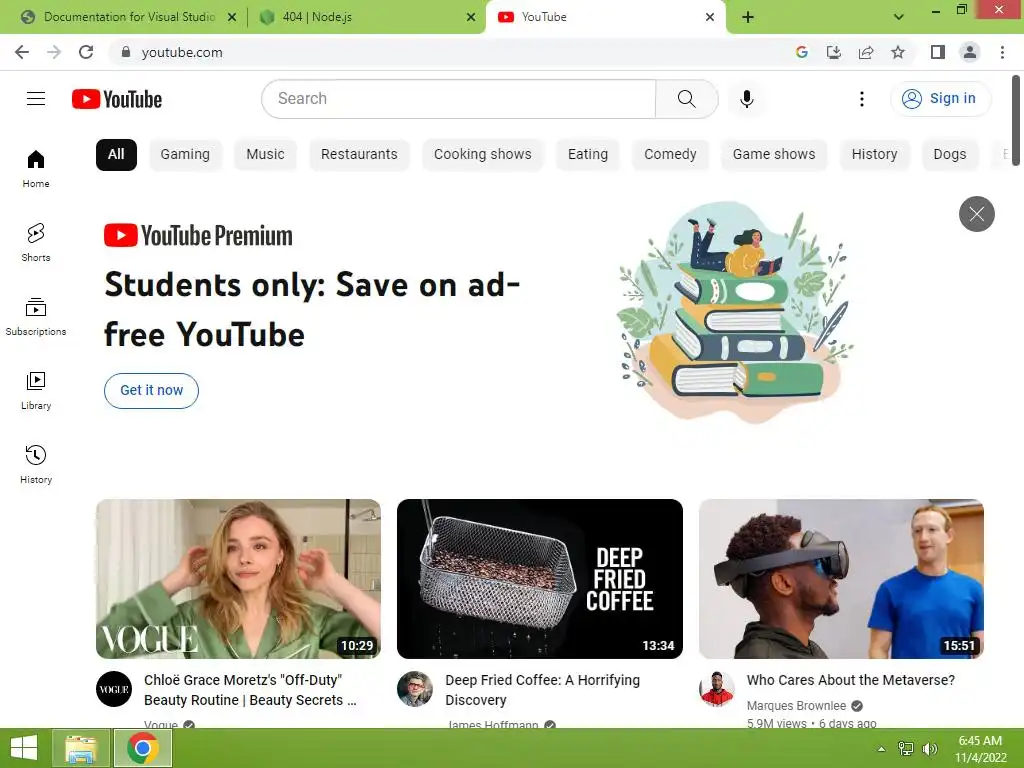Click the Chrome back arrow
The height and width of the screenshot is (768, 1024).
tap(22, 52)
